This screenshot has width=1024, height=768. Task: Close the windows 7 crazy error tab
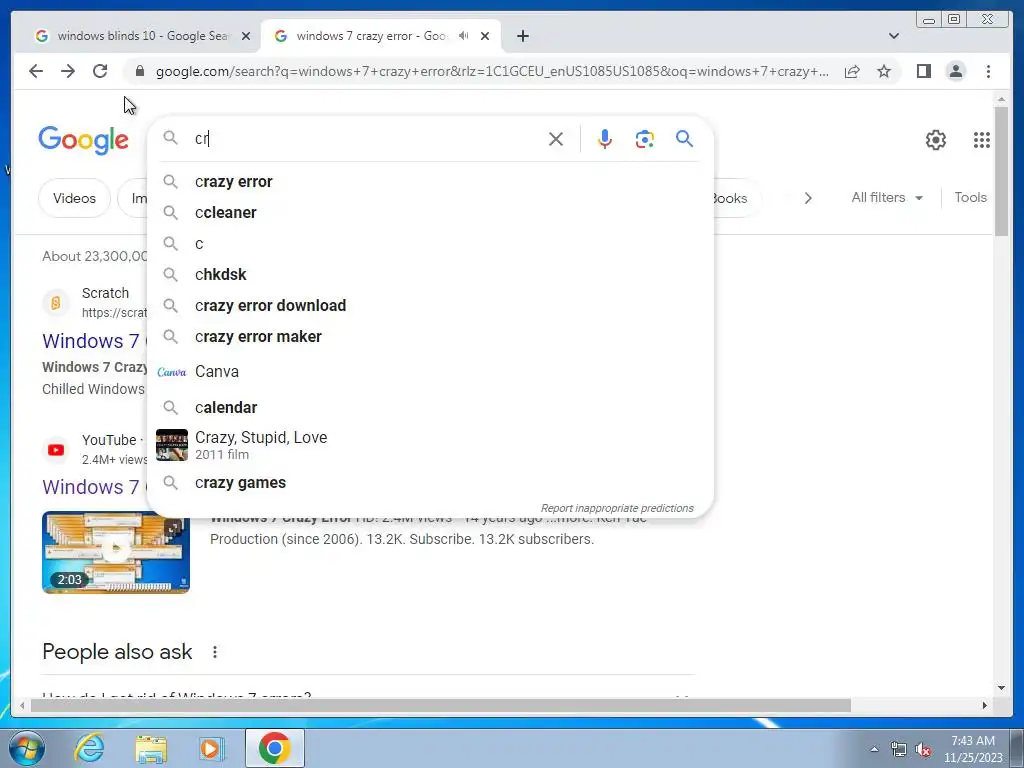pos(485,36)
